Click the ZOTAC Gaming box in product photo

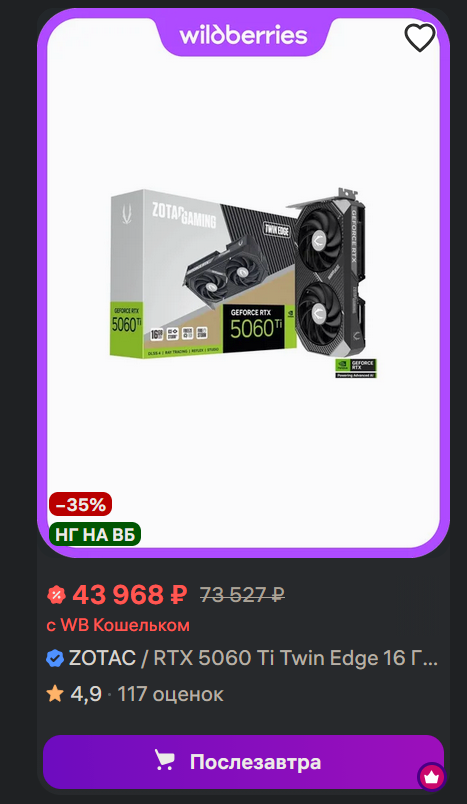[203, 274]
